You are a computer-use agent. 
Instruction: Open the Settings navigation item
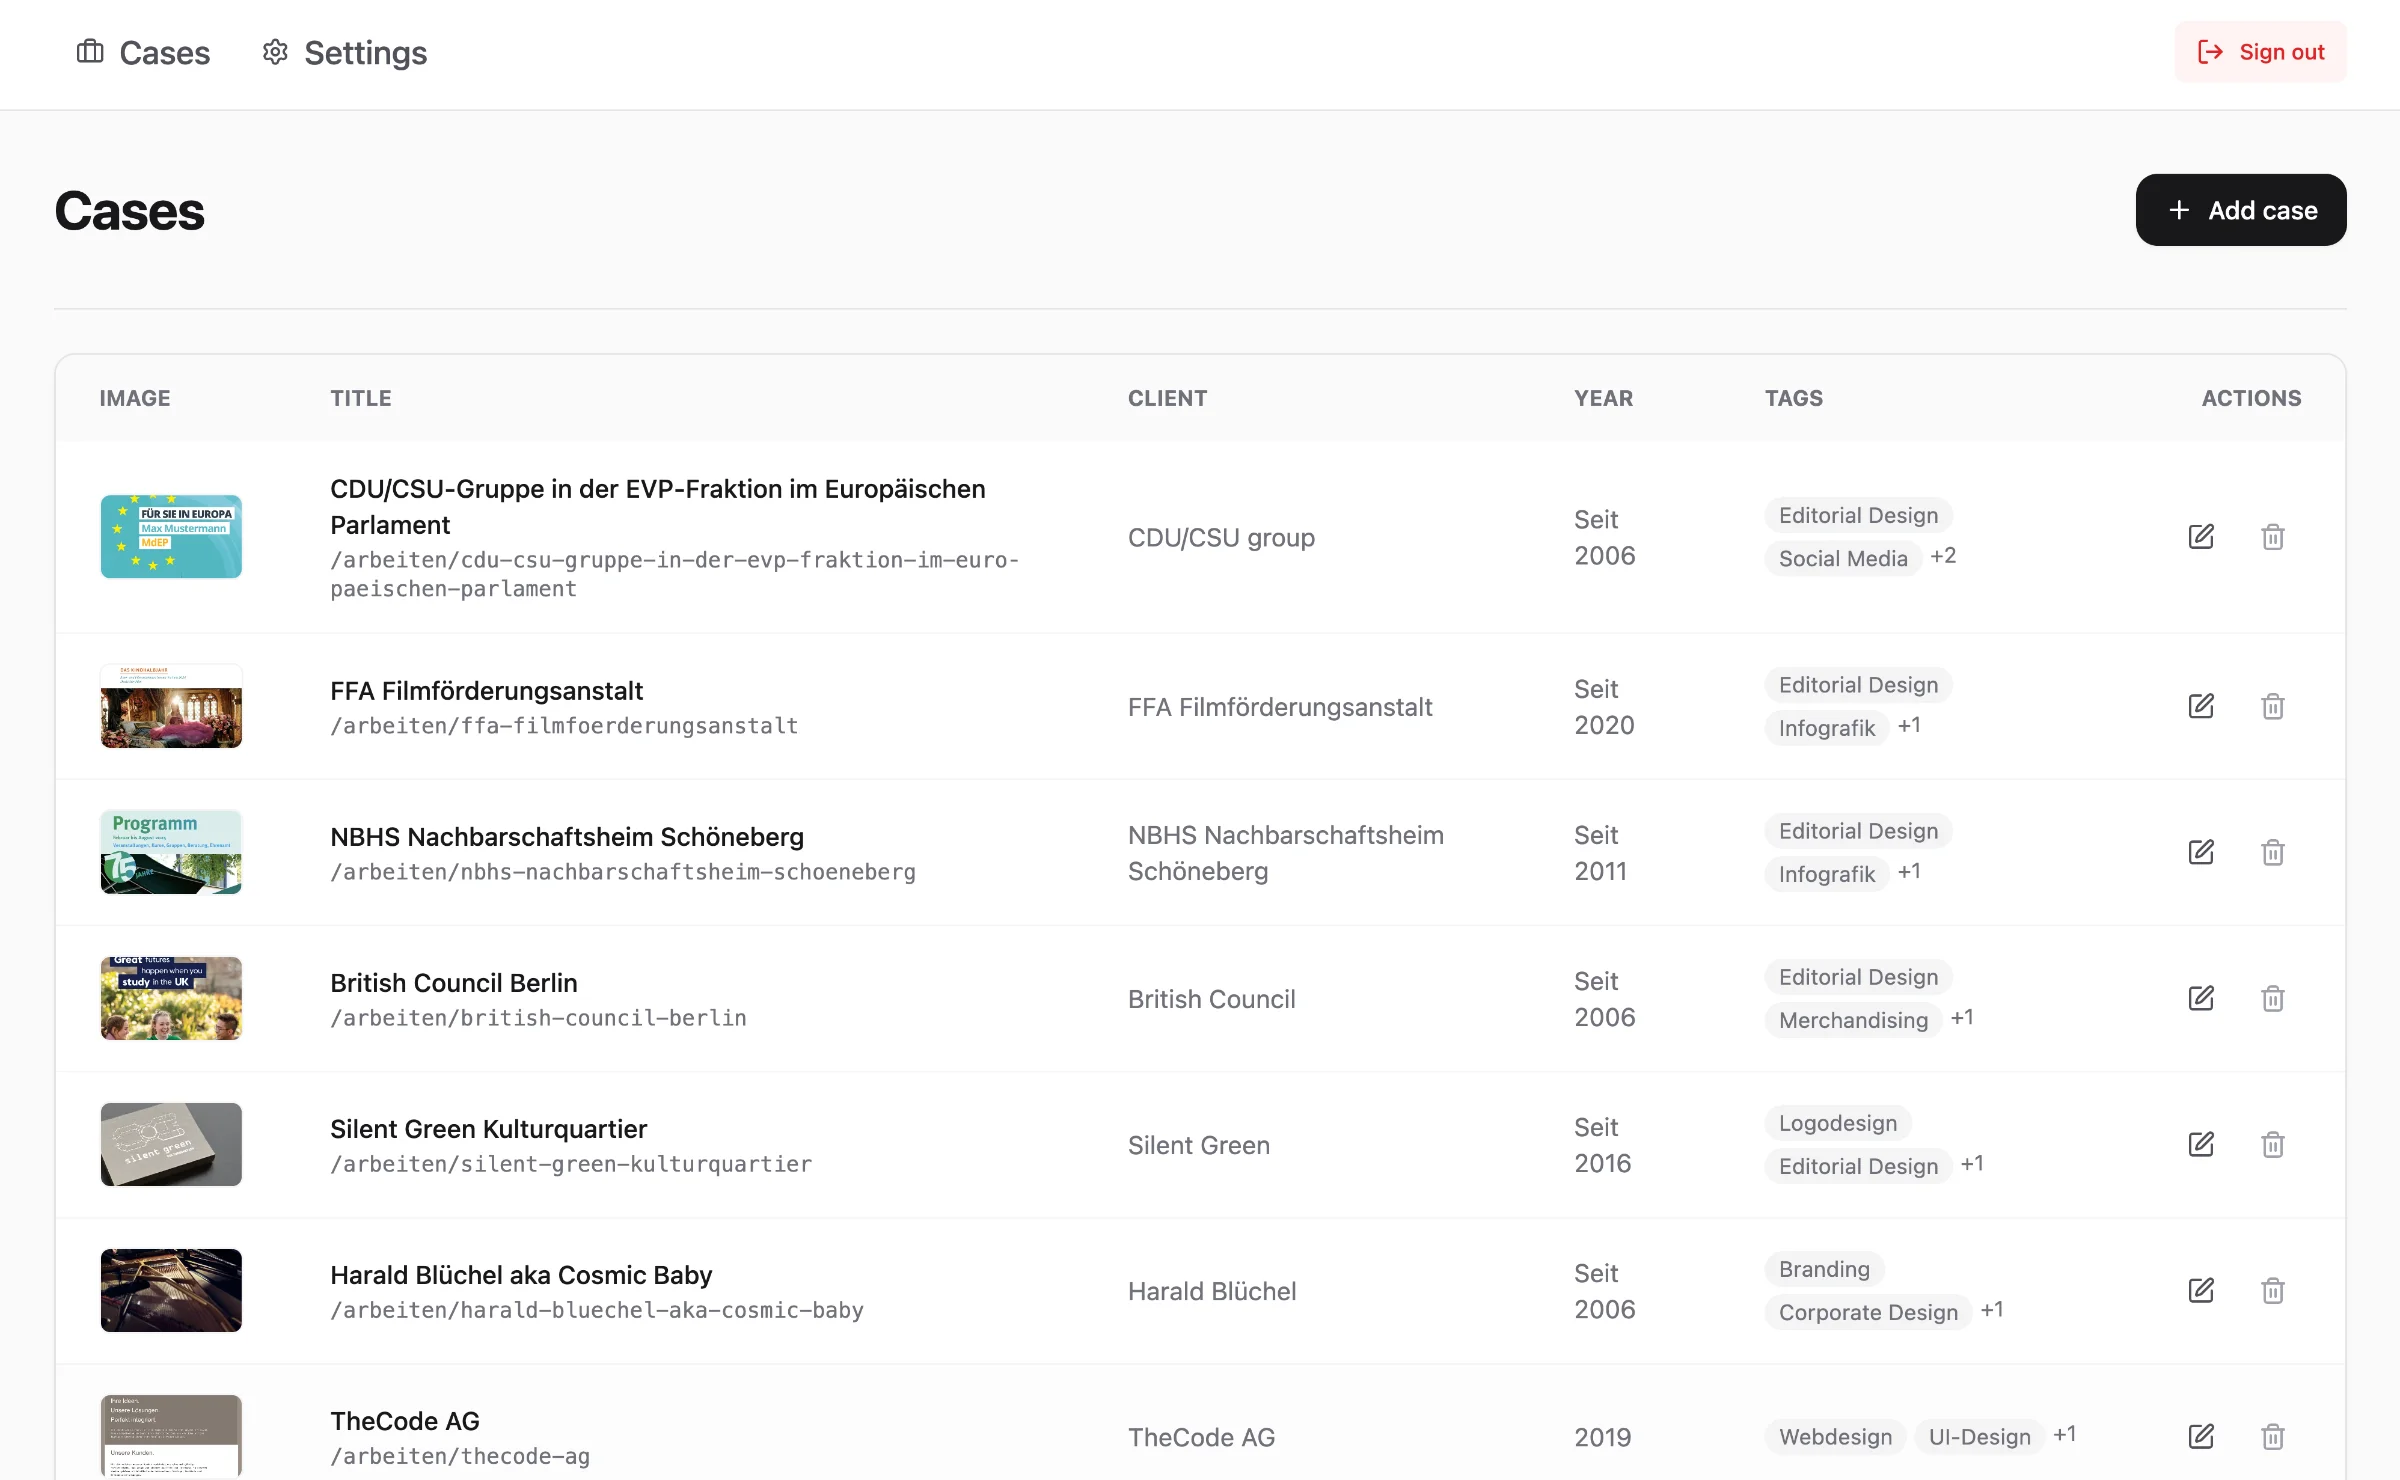344,52
